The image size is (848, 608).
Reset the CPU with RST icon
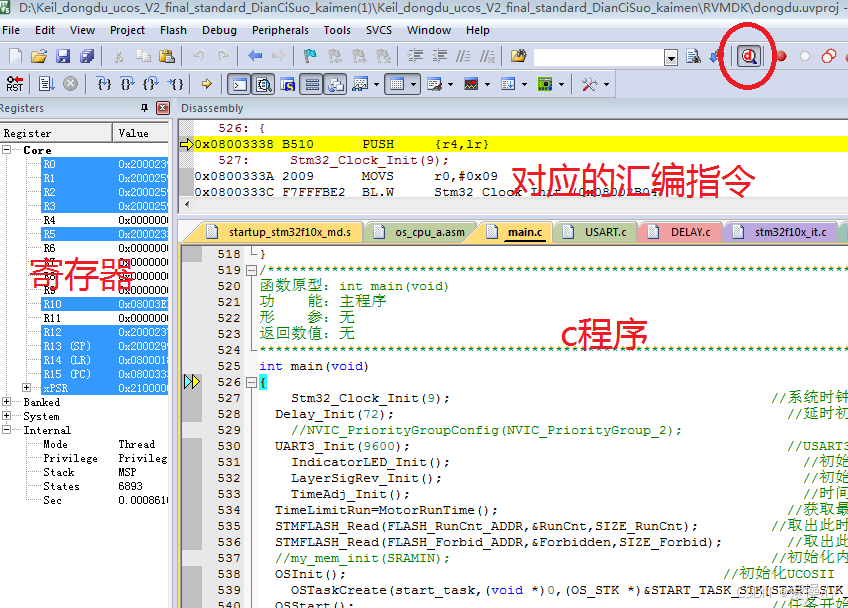point(15,84)
